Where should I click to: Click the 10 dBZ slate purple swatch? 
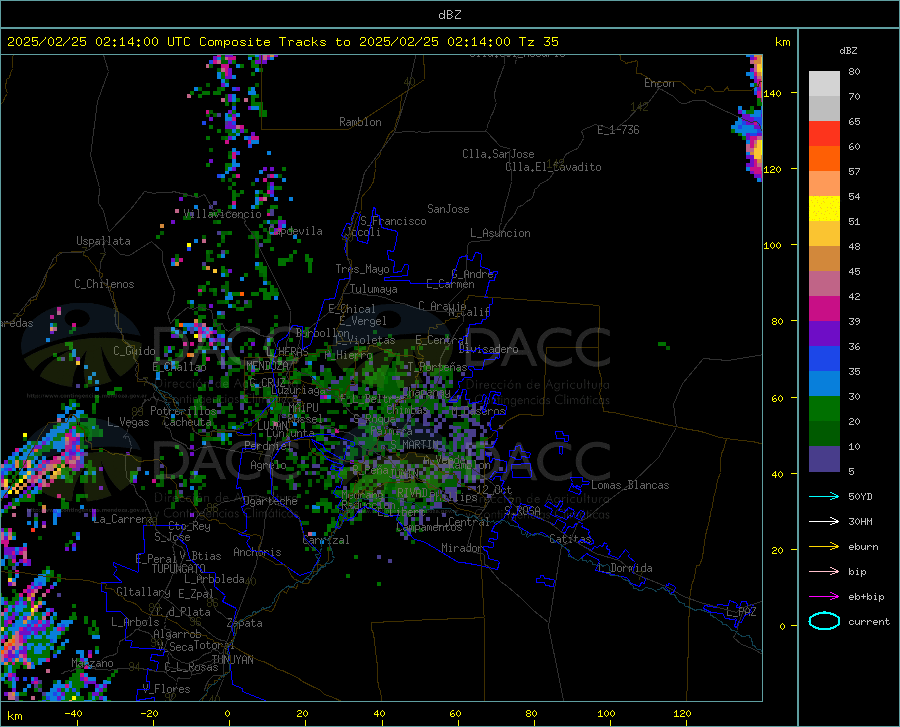tap(824, 459)
